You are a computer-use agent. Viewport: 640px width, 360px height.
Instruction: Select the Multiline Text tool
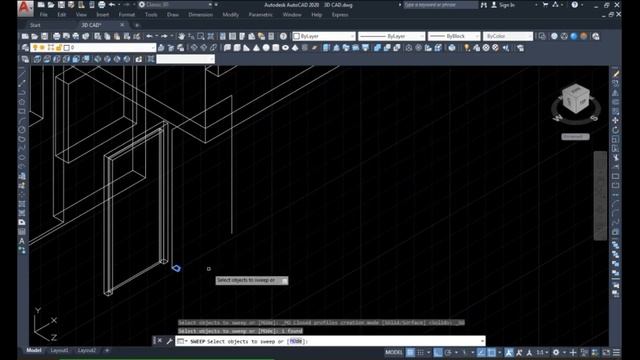22,241
